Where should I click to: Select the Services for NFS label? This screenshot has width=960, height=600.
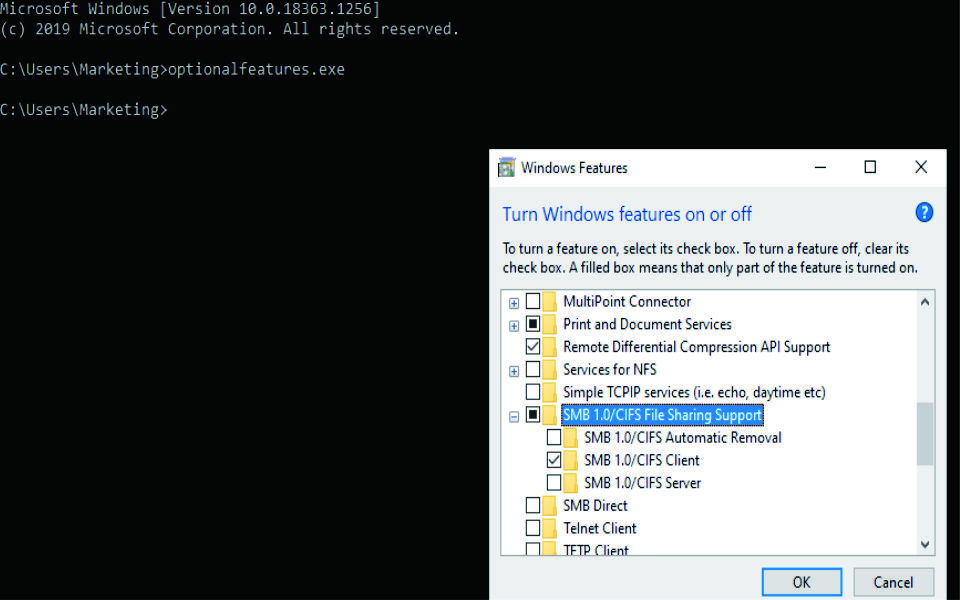[610, 369]
